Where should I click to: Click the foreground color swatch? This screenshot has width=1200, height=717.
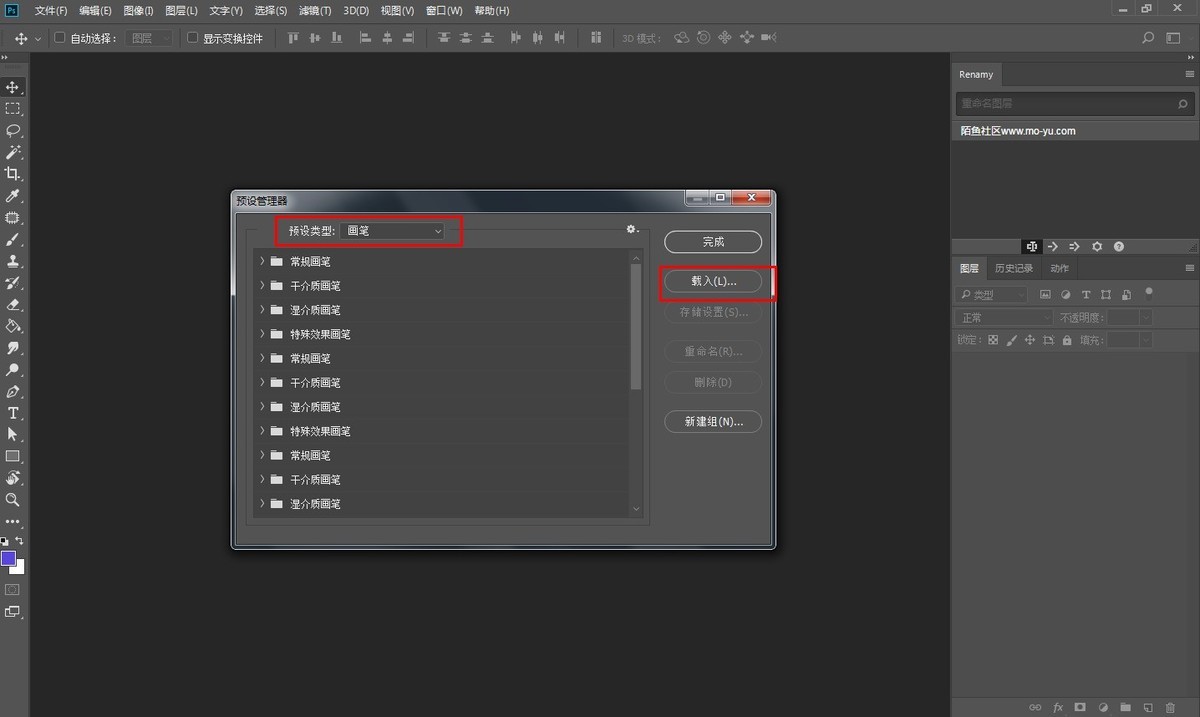(x=8, y=558)
